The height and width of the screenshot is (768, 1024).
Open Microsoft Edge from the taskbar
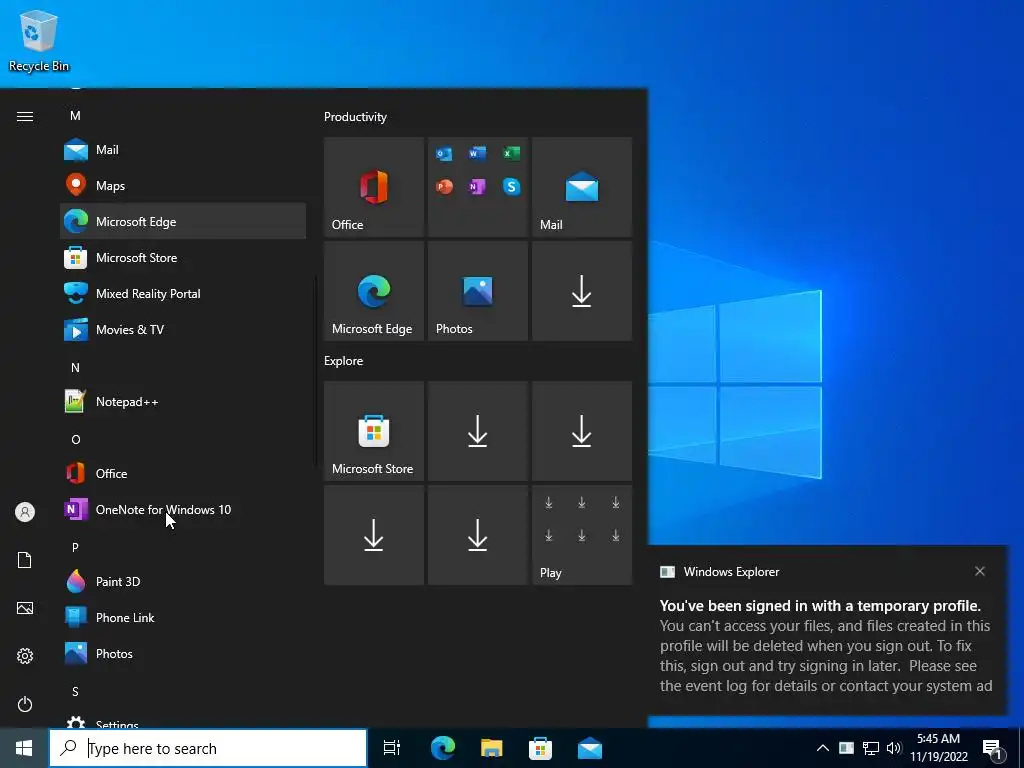pos(443,748)
